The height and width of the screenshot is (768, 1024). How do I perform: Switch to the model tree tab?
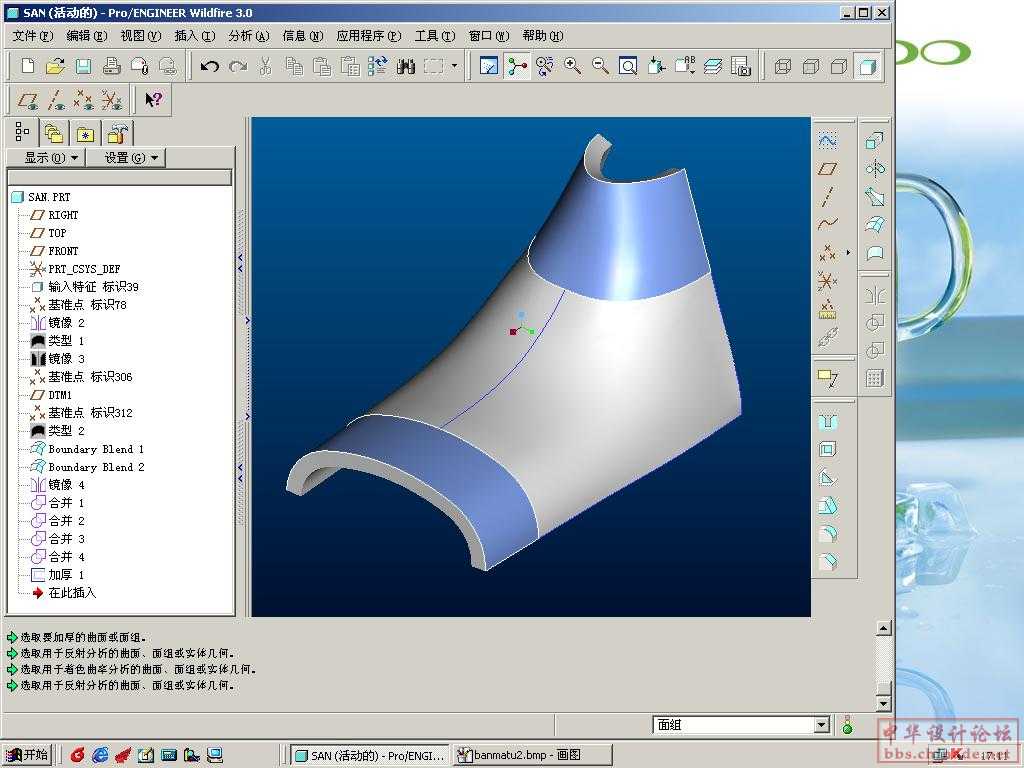(x=22, y=132)
